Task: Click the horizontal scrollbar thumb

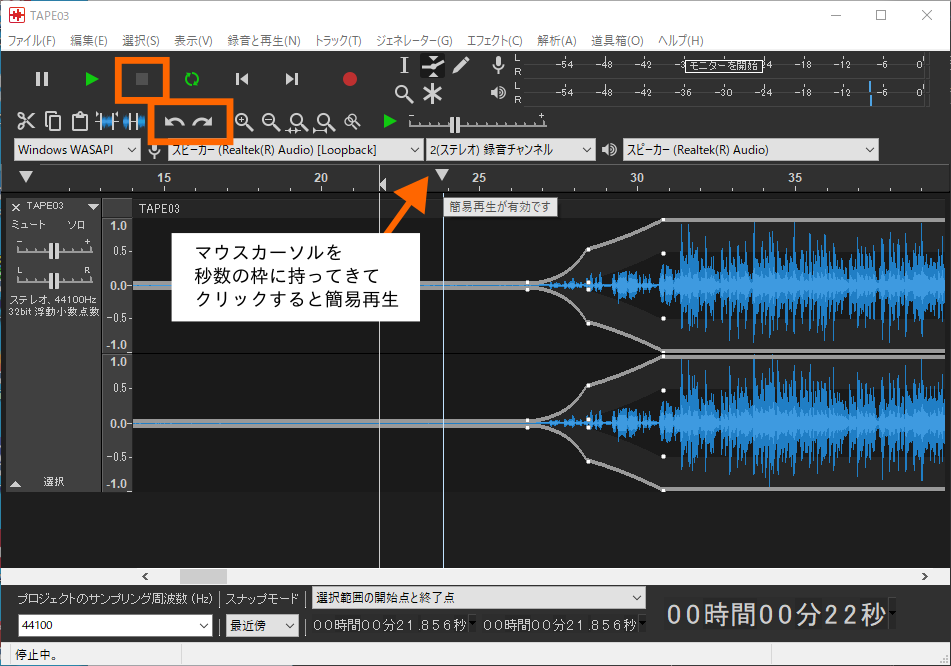Action: (203, 576)
